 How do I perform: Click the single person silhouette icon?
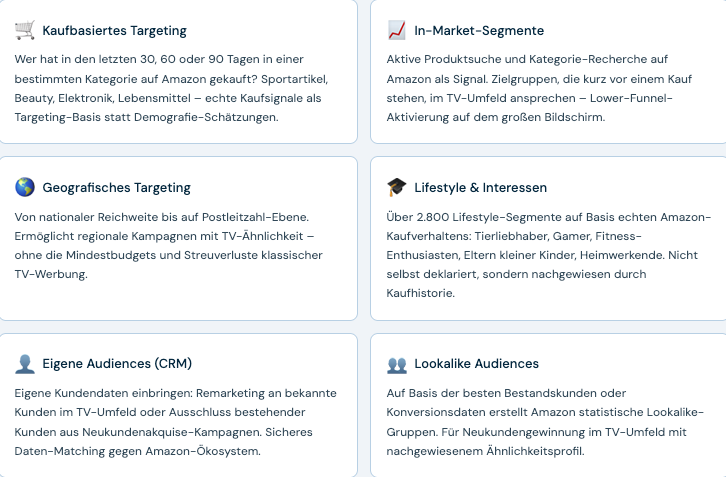(25, 364)
